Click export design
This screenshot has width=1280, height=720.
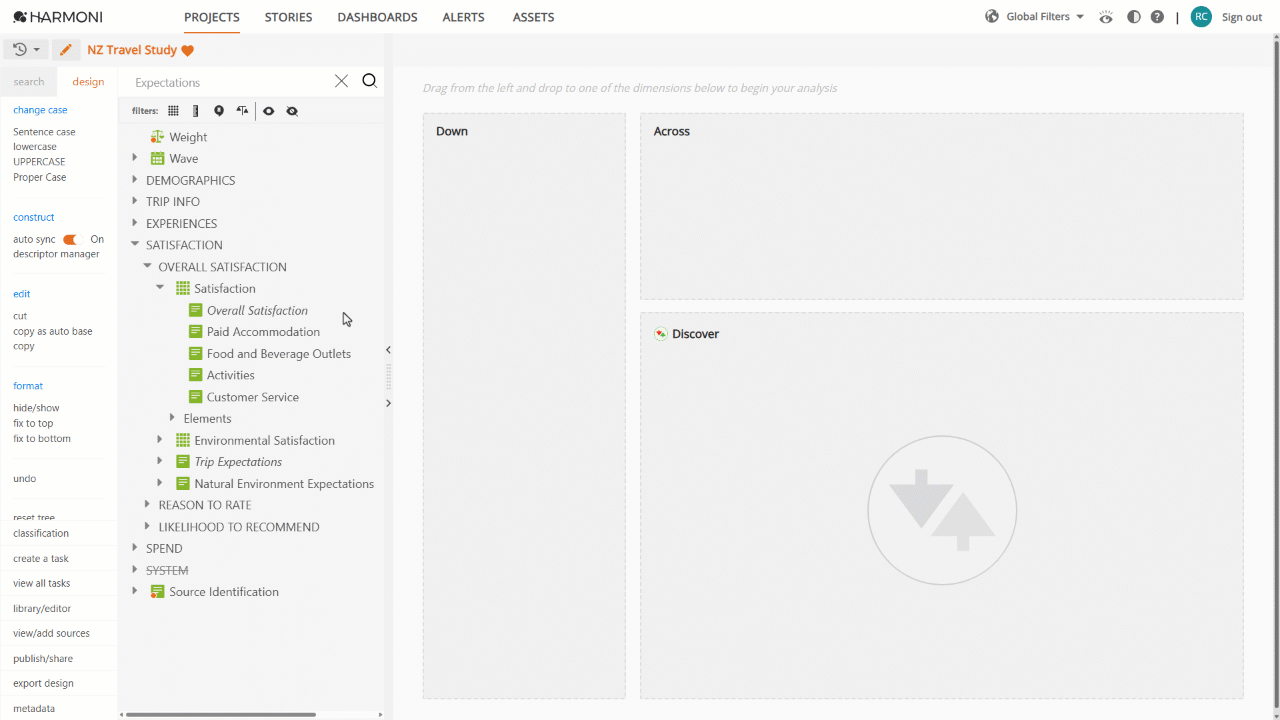(43, 683)
